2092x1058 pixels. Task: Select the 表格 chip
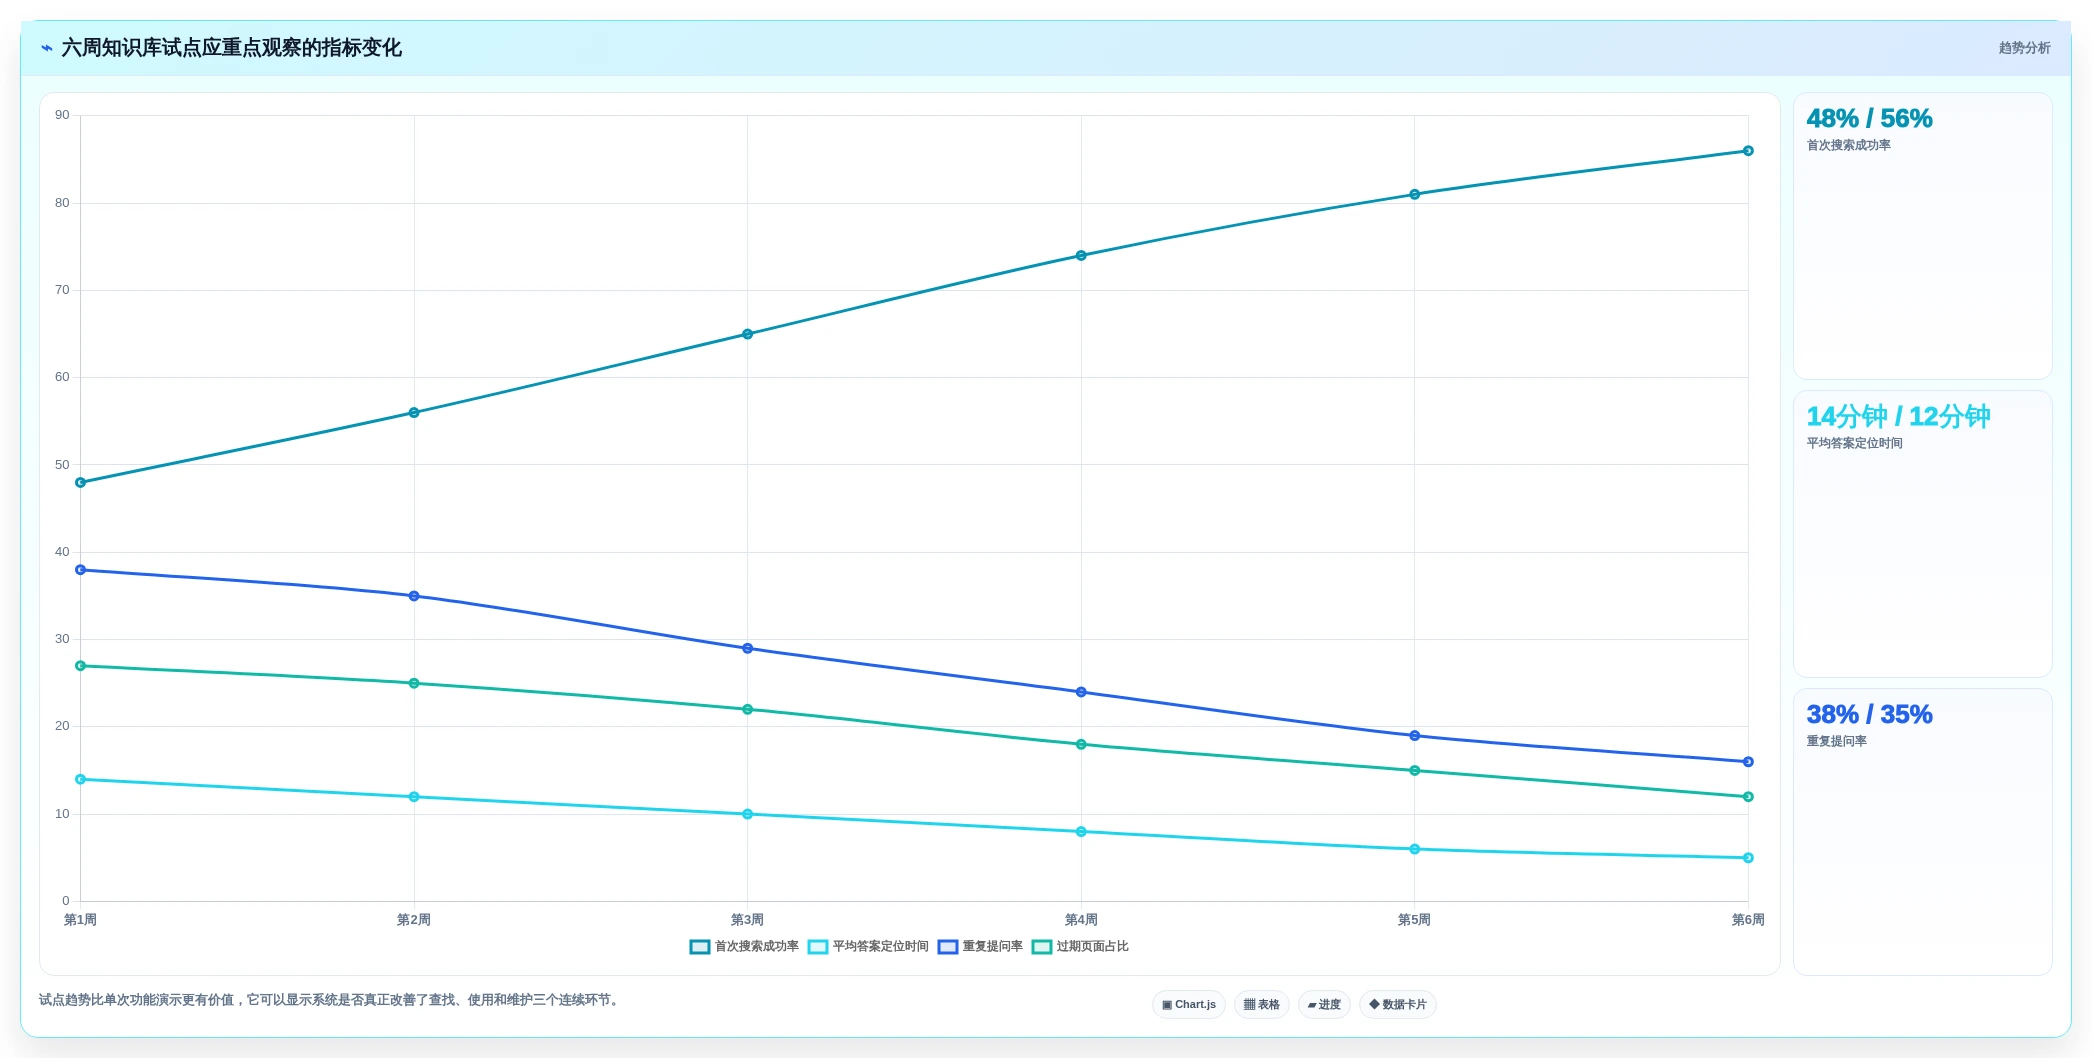pyautogui.click(x=1262, y=1004)
